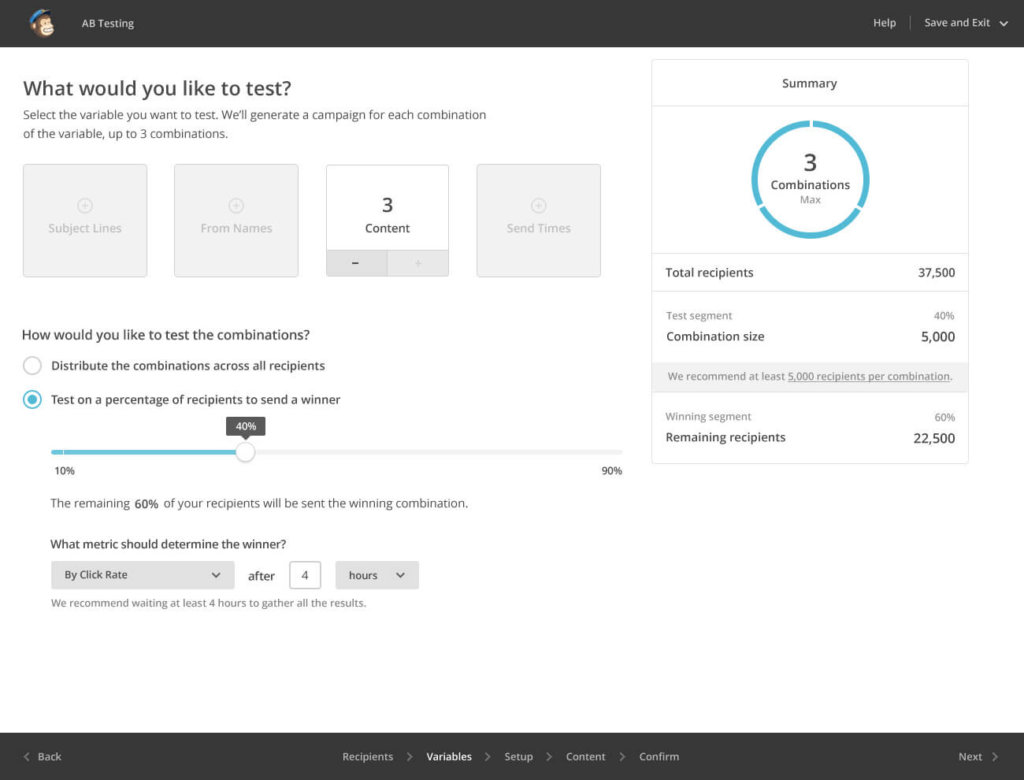Screen dimensions: 1024x780
Task: Open the winner metric dropdown showing By Click Rate
Action: click(x=142, y=575)
